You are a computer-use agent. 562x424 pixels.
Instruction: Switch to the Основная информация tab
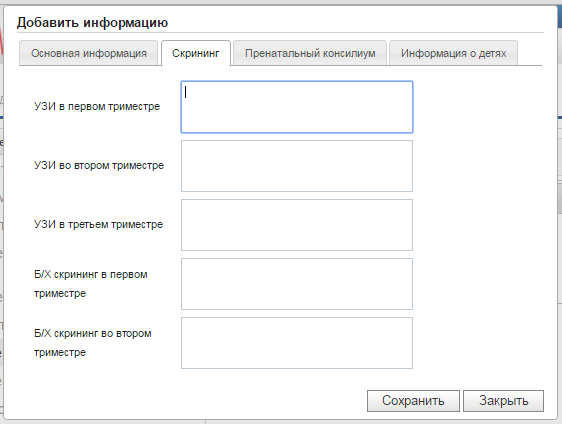tap(89, 53)
